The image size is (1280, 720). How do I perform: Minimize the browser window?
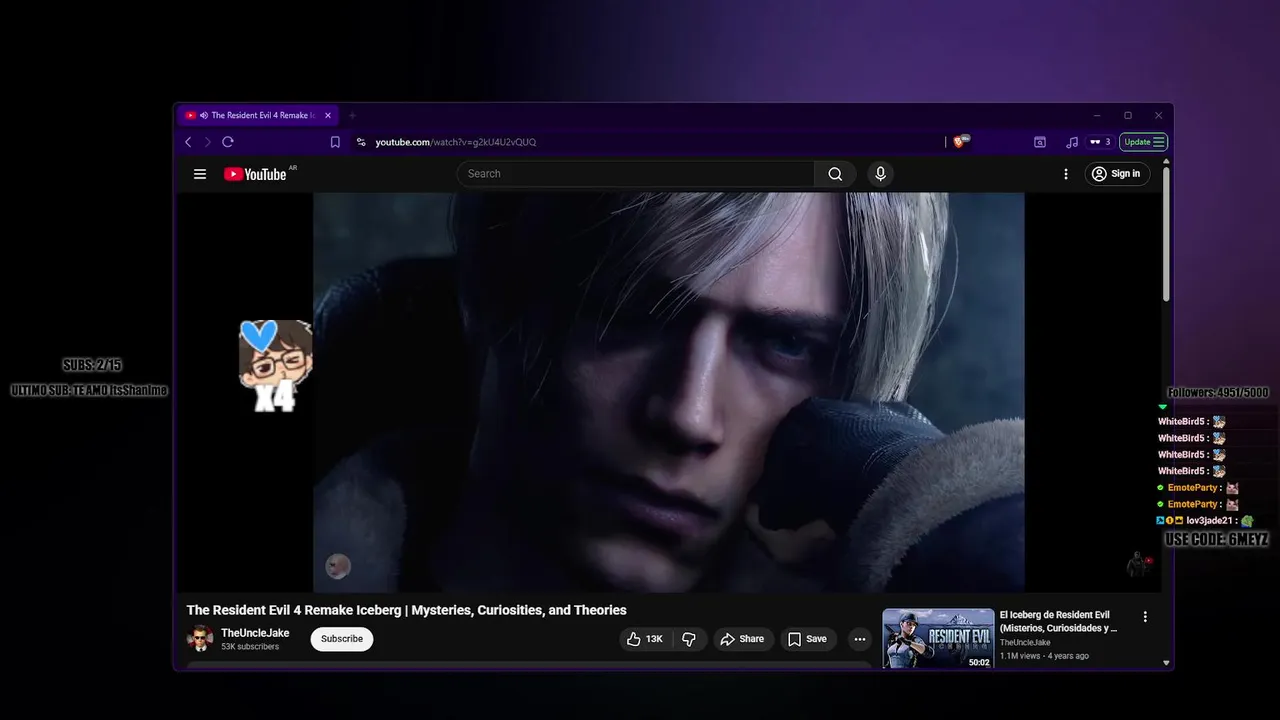click(x=1097, y=116)
